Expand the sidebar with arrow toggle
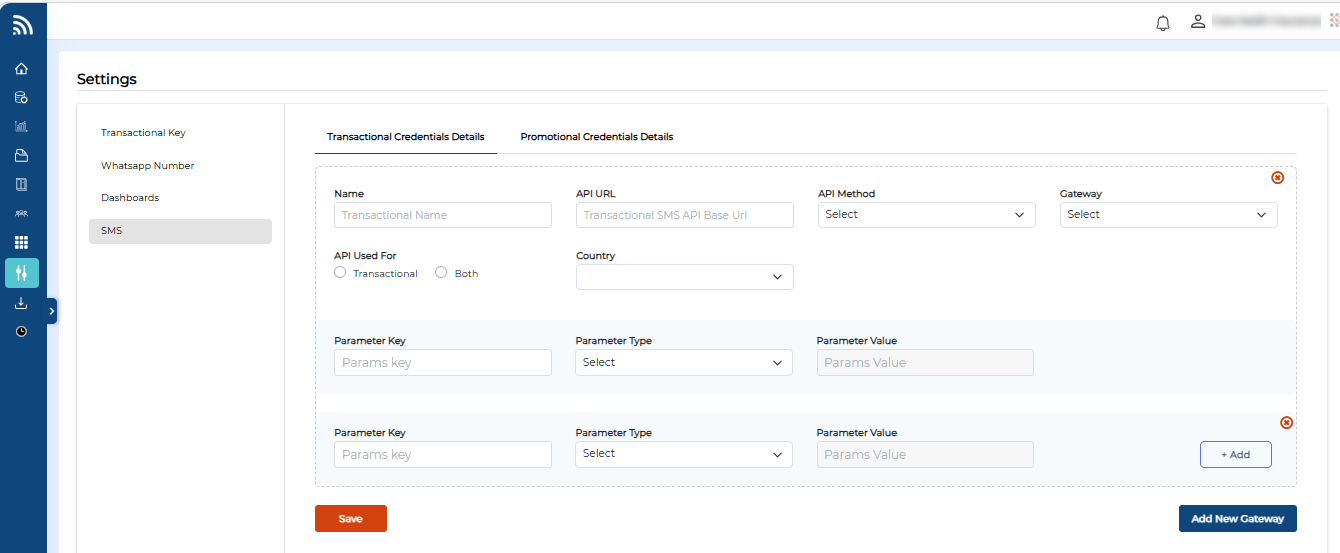Viewport: 1340px width, 553px height. [52, 311]
